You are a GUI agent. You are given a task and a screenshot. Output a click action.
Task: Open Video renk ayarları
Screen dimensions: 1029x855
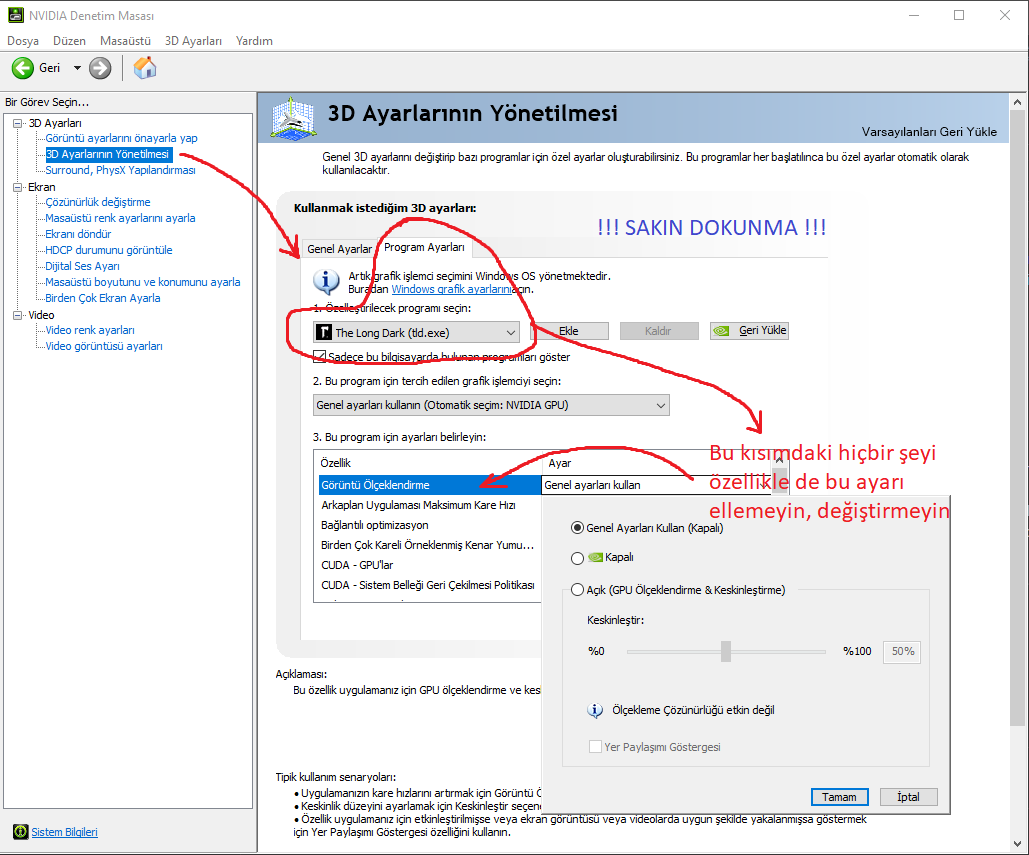(x=90, y=330)
